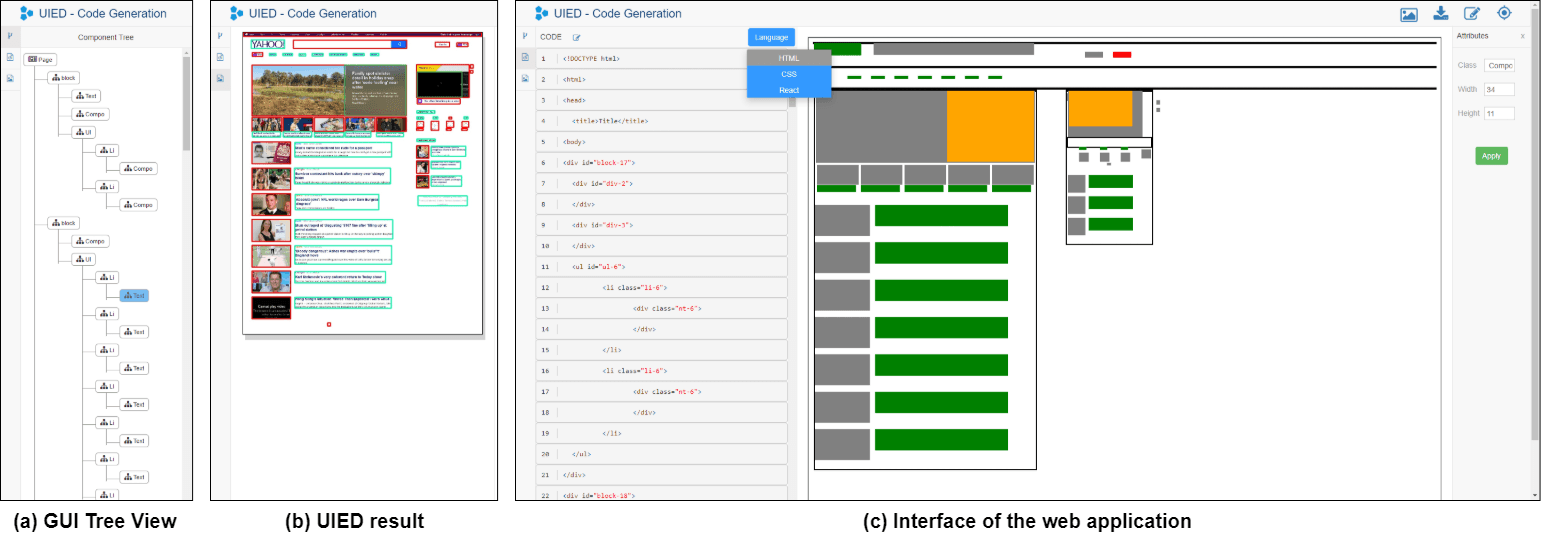
Task: Click the image icon in the top-right toolbar
Action: (1409, 14)
